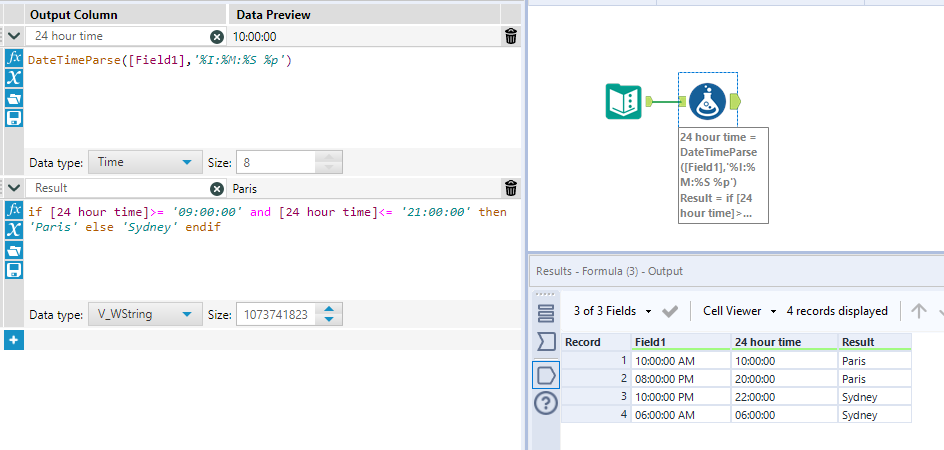The image size is (944, 450).
Task: Open the Results summary sigma icon
Action: [546, 342]
